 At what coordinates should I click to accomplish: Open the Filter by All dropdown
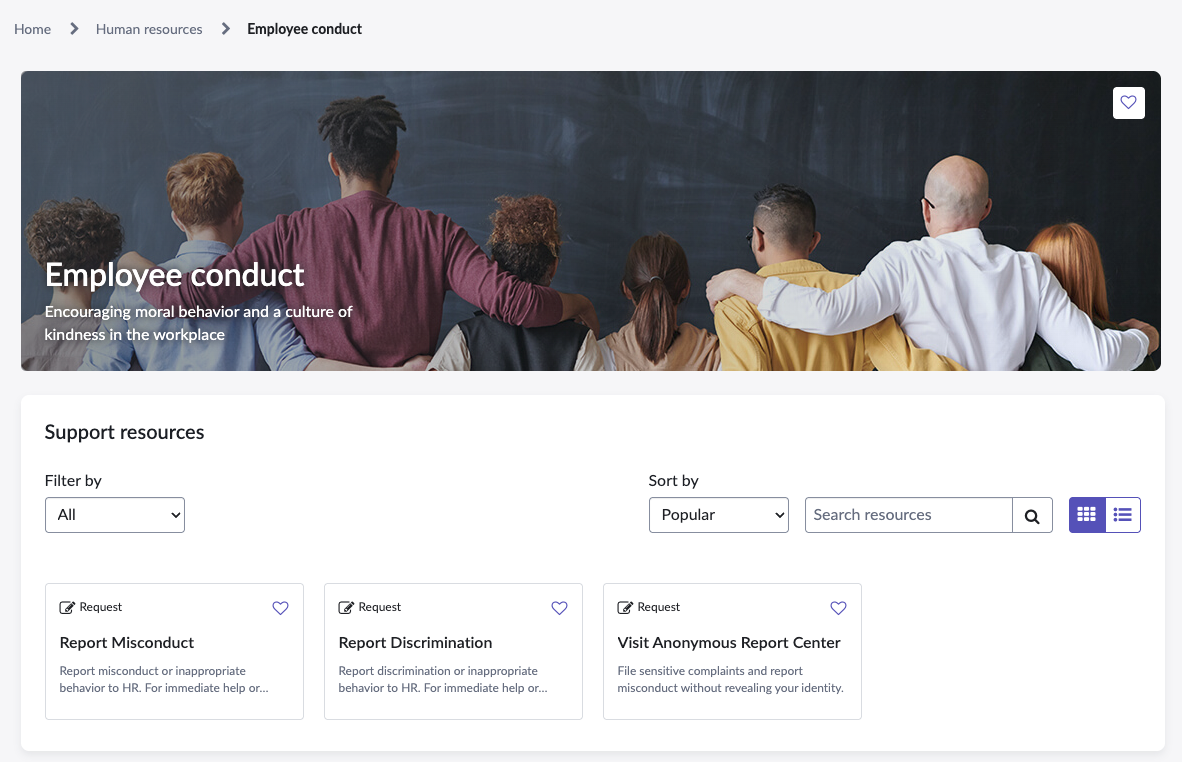click(x=115, y=515)
